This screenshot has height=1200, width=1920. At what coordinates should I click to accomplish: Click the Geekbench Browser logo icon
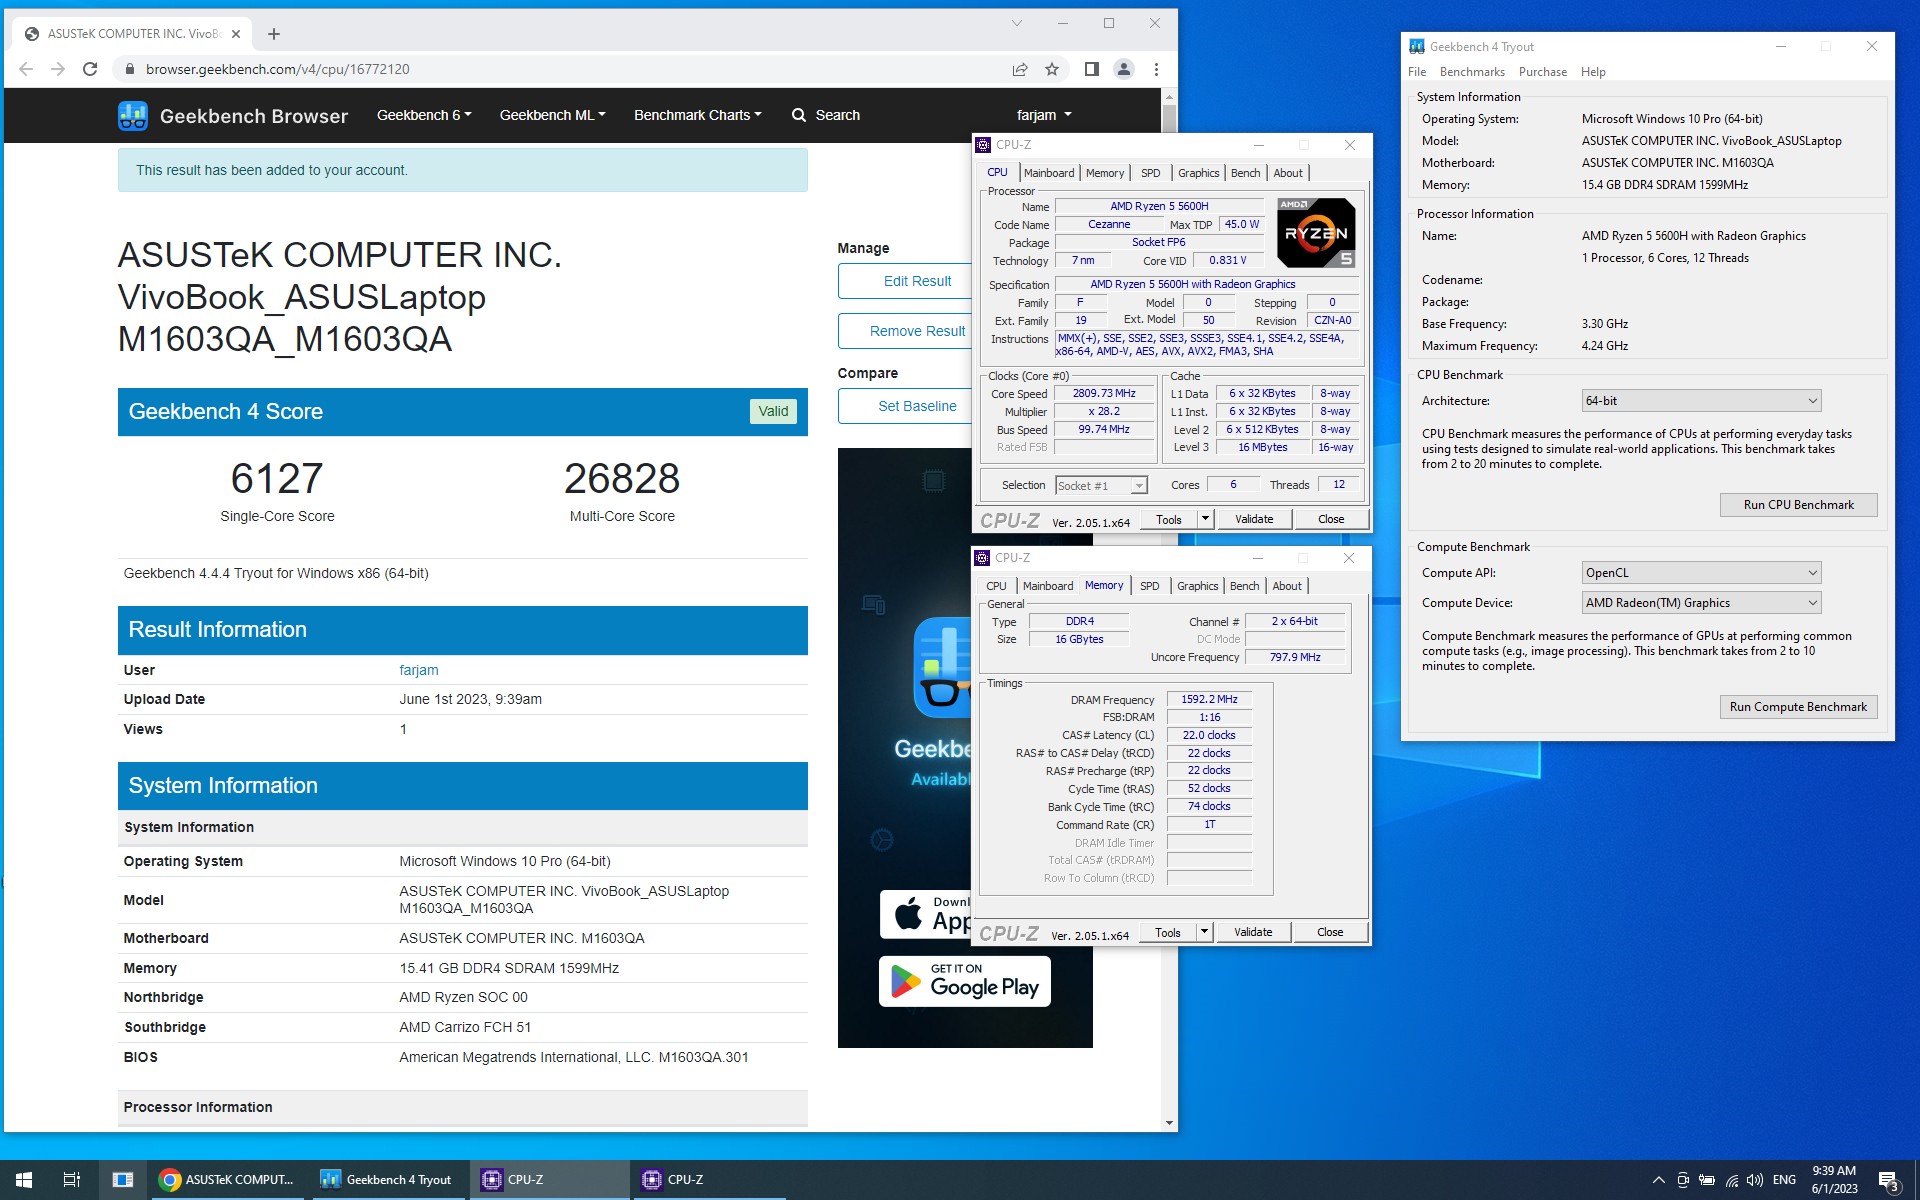133,116
